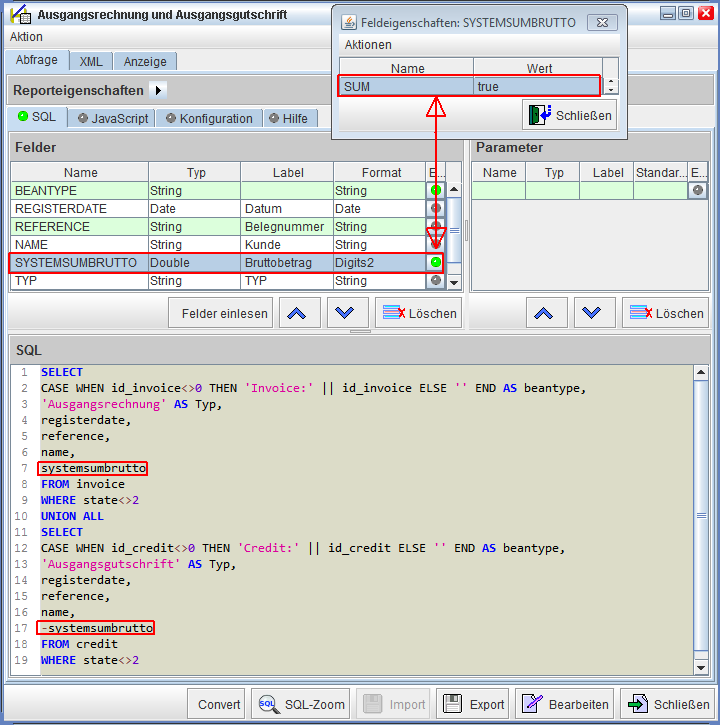Image resolution: width=720 pixels, height=725 pixels.
Task: Expand Reporteigenschaften with the arrow button
Action: pyautogui.click(x=158, y=90)
